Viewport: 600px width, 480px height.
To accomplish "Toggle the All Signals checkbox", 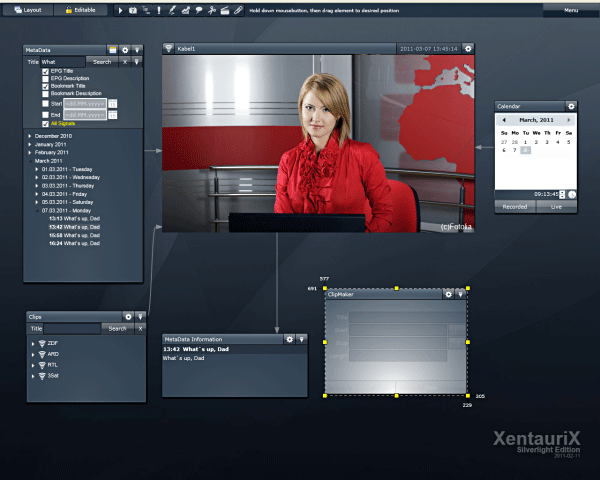I will pyautogui.click(x=45, y=124).
